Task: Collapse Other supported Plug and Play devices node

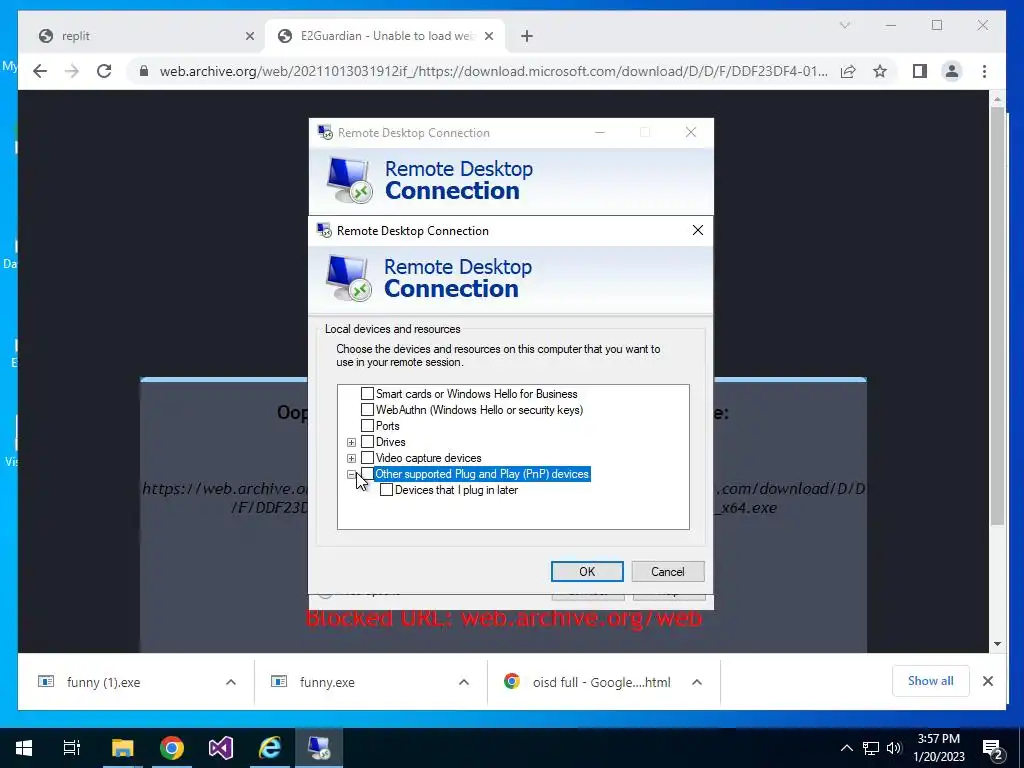Action: [351, 474]
